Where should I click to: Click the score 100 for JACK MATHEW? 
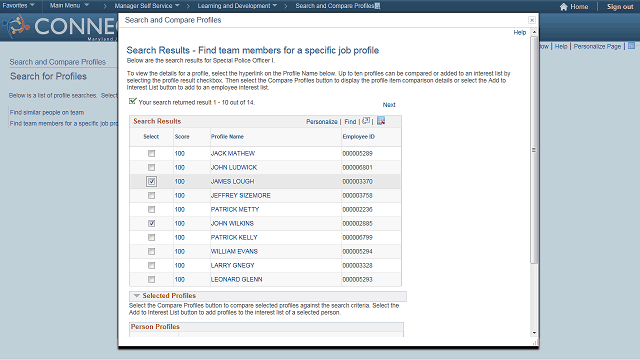point(180,153)
